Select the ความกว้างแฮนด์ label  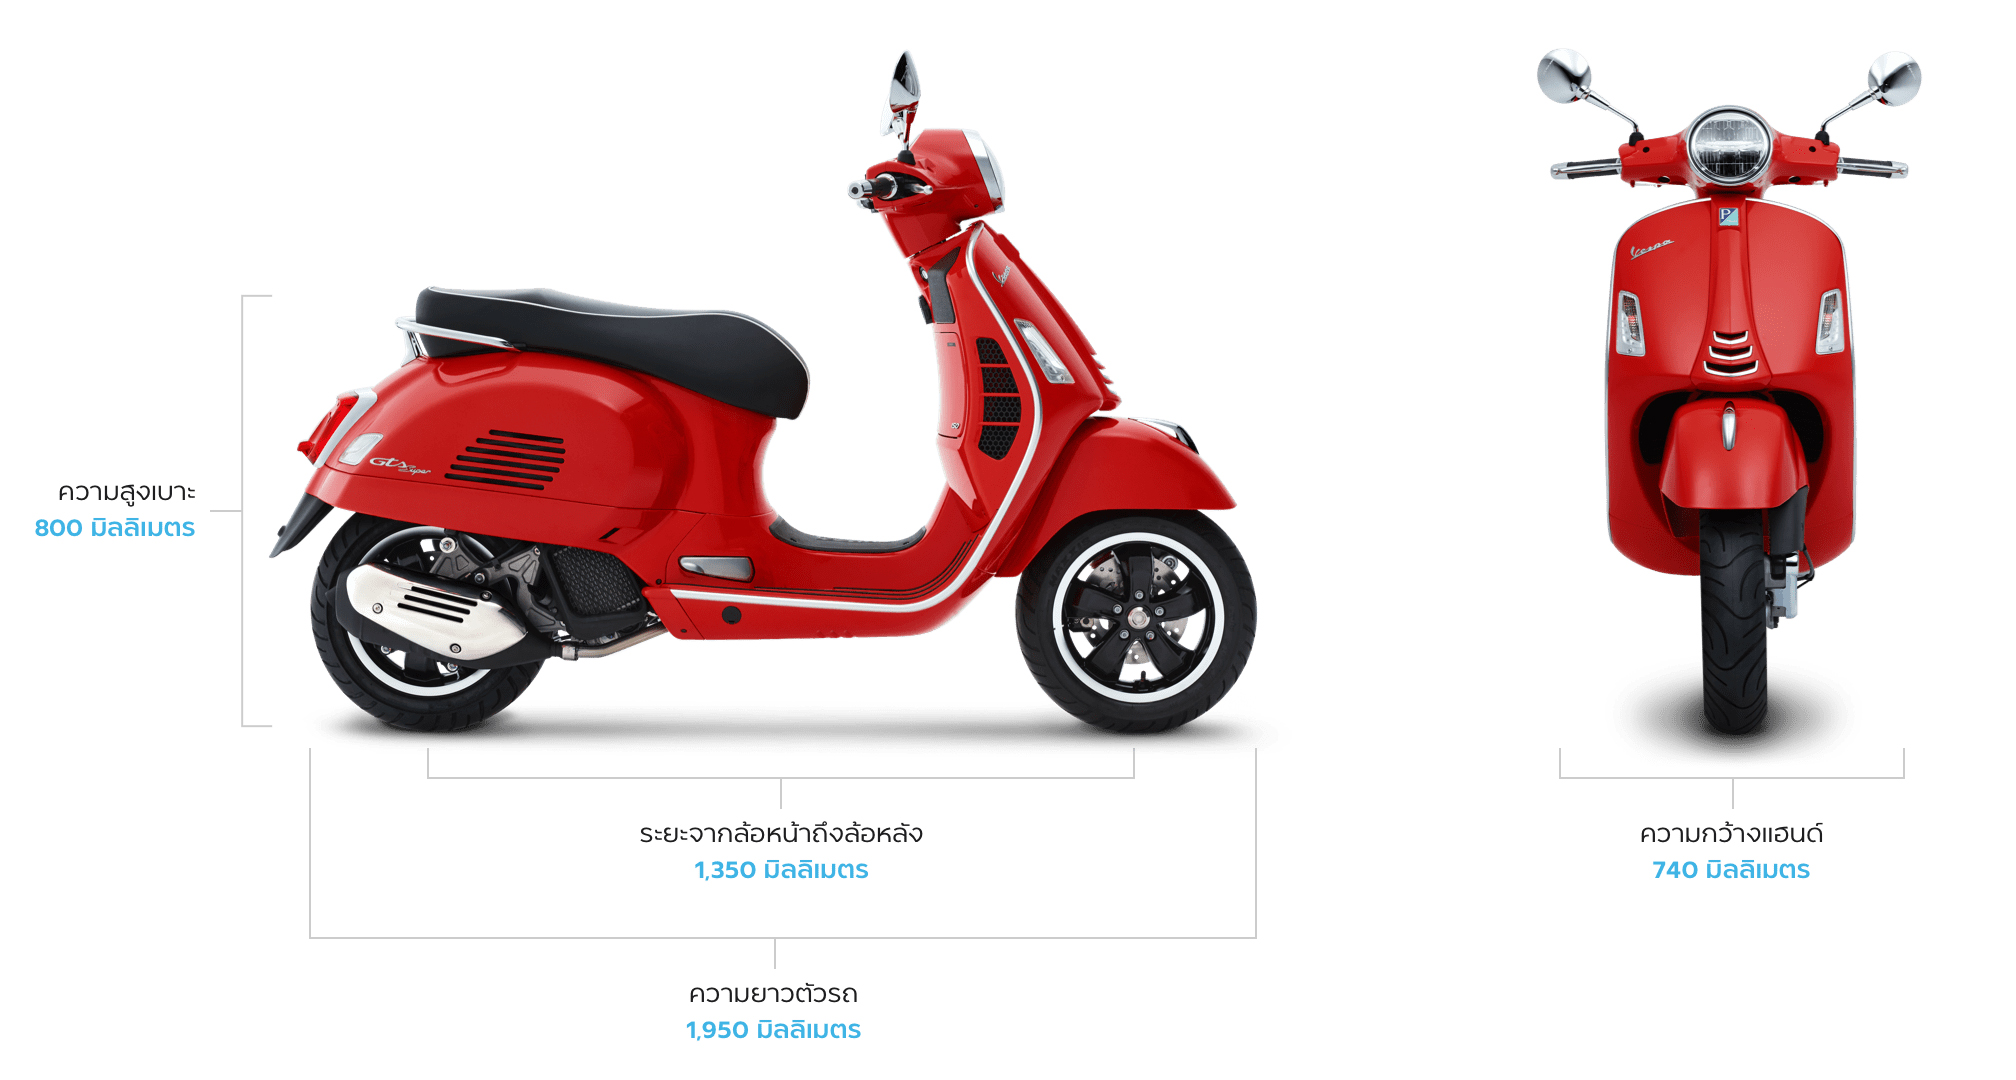point(1731,833)
